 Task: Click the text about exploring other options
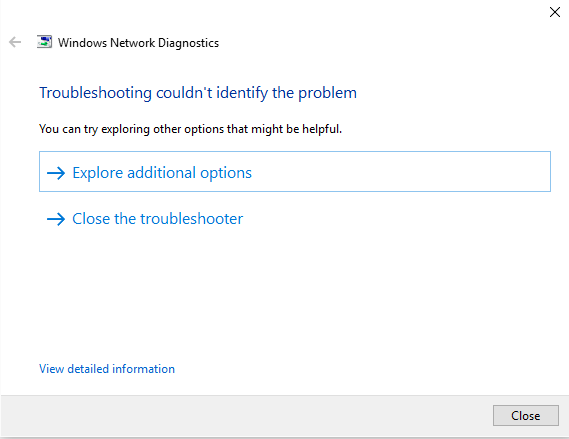tap(191, 129)
